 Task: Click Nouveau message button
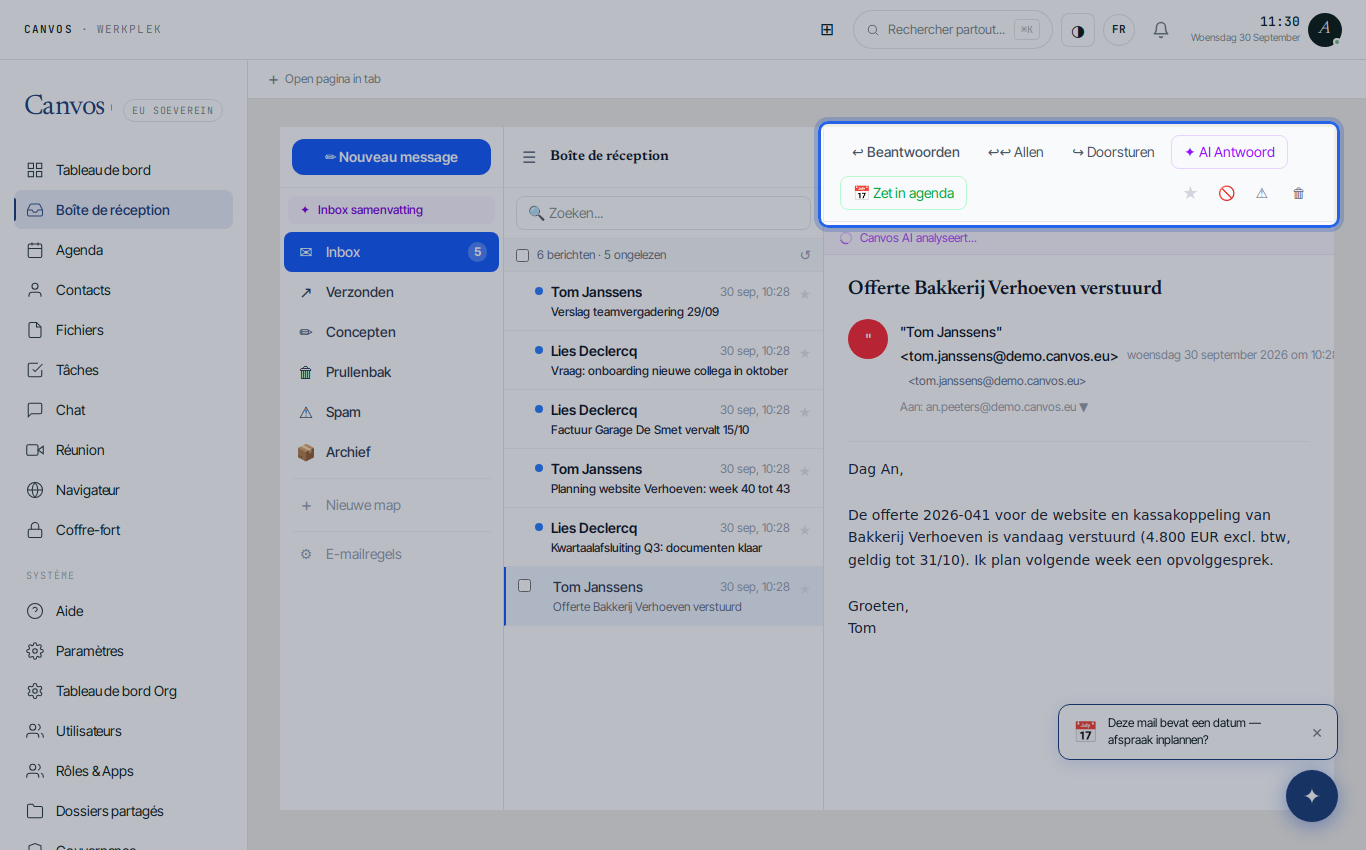coord(391,157)
